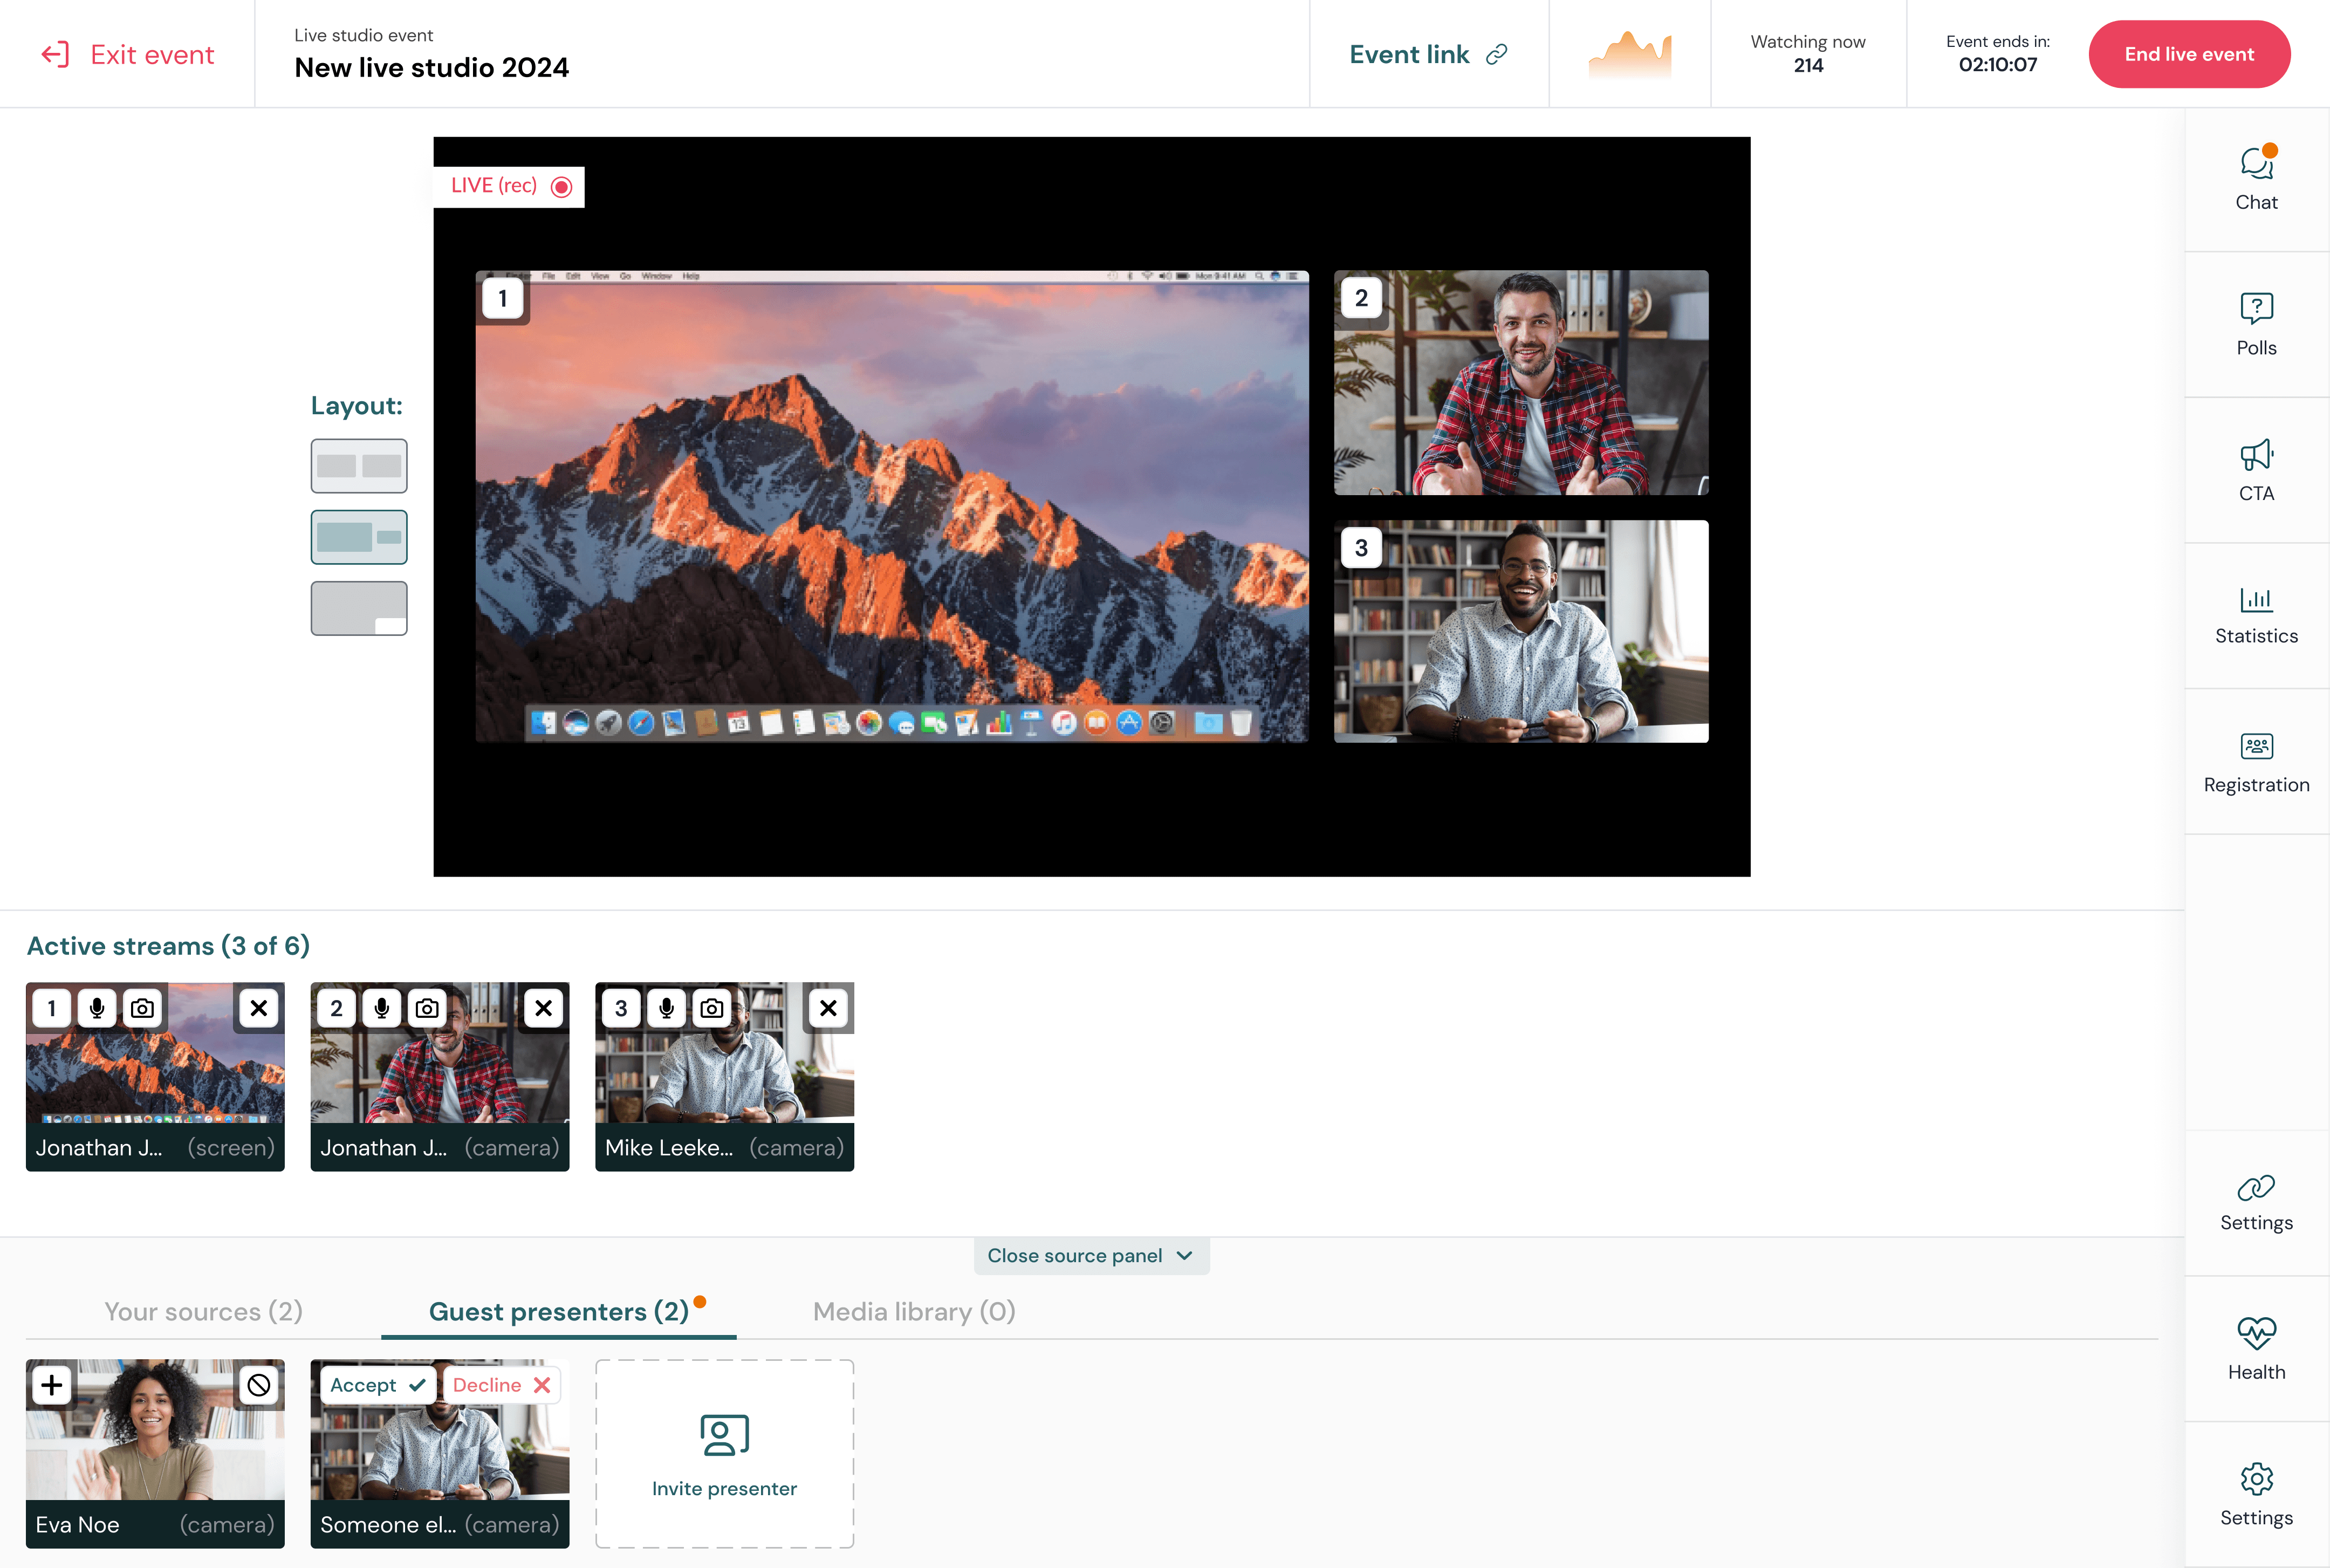Click stream position badge 3 in active streams

coord(621,1008)
